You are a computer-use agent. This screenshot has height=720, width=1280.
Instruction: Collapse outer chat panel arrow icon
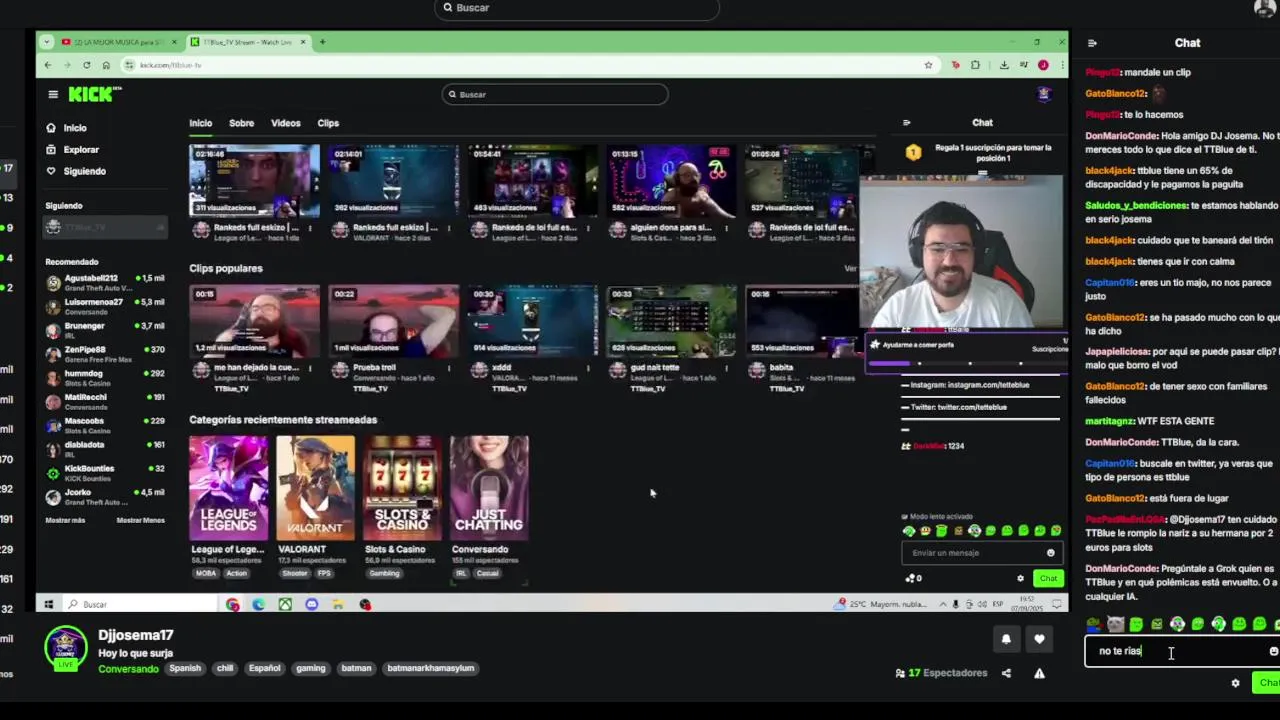point(1092,43)
